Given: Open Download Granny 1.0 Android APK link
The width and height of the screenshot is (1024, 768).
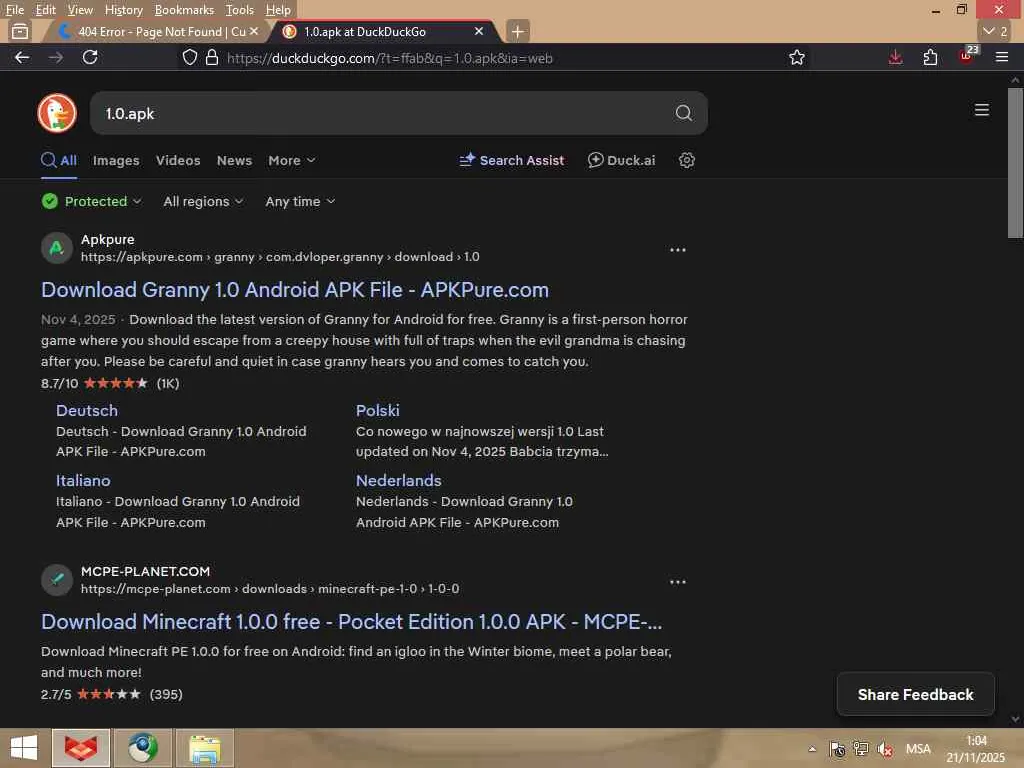Looking at the screenshot, I should click(295, 289).
